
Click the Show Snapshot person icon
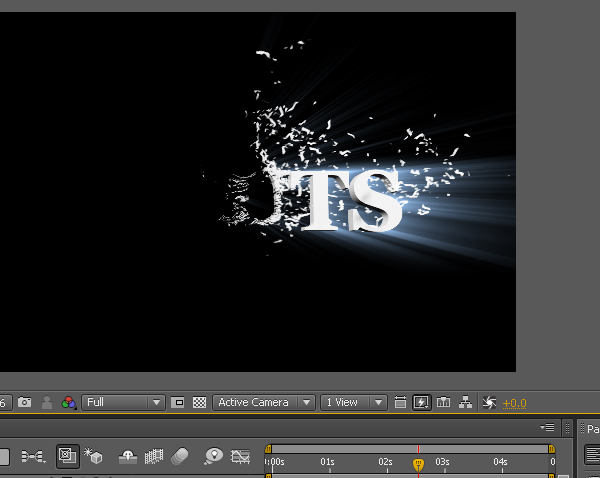(x=47, y=402)
